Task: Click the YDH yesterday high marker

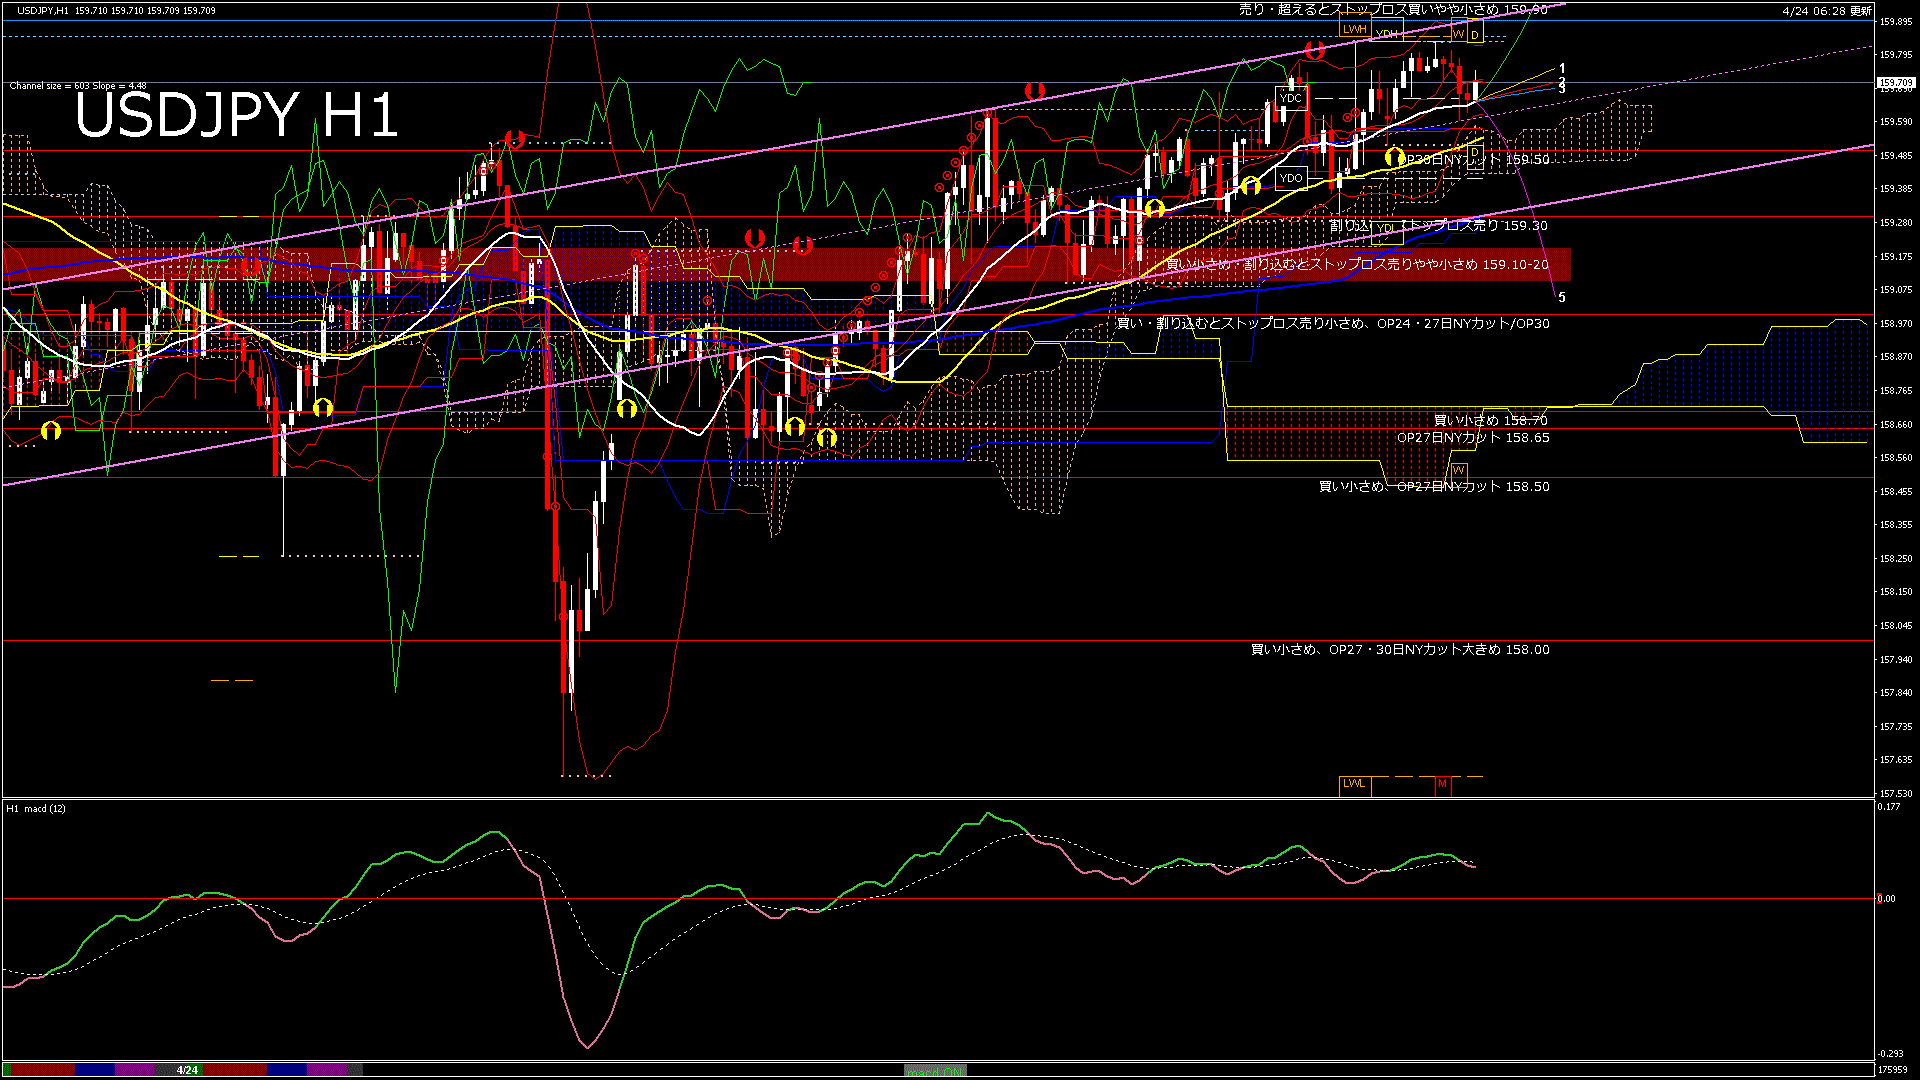Action: point(1386,34)
